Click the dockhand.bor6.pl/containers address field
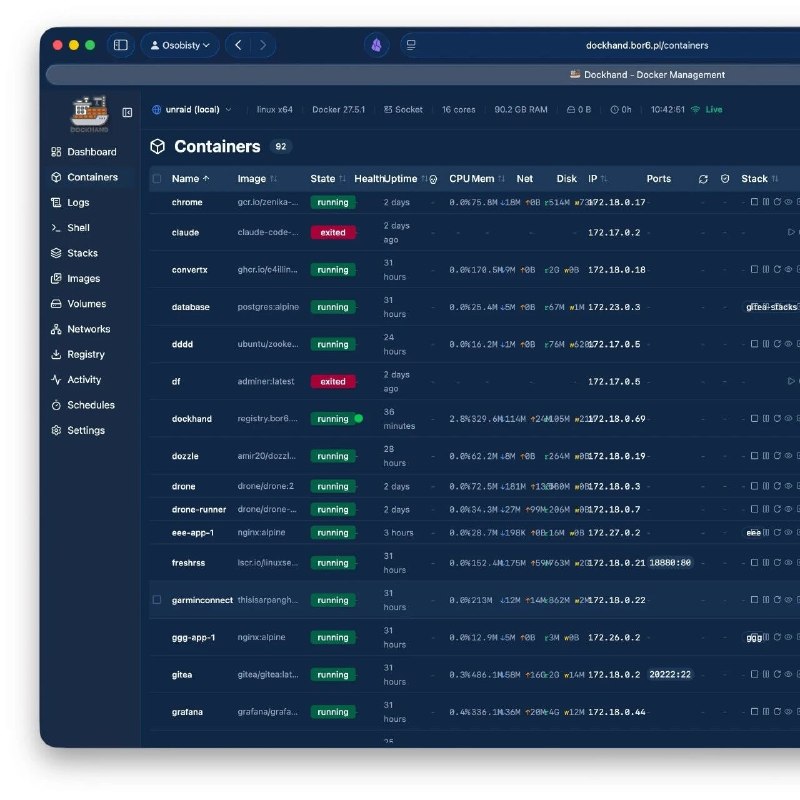This screenshot has height=800, width=800. pyautogui.click(x=647, y=45)
